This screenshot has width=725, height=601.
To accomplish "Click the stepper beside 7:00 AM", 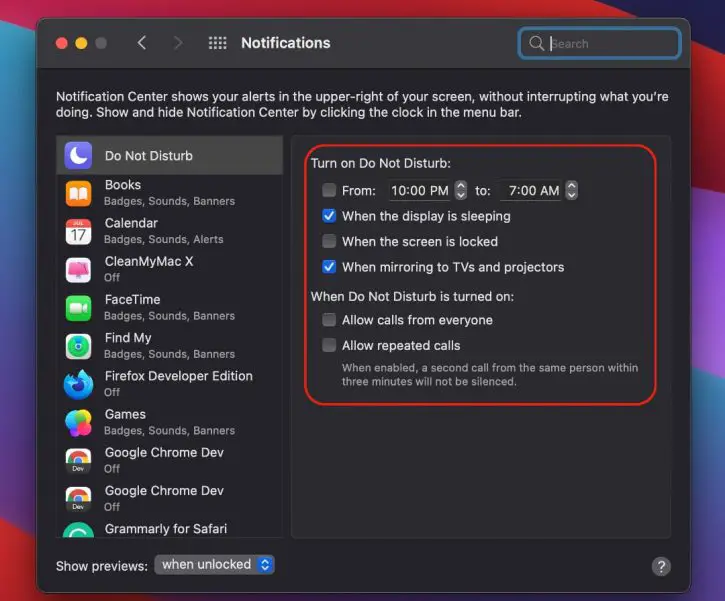I will (x=571, y=190).
